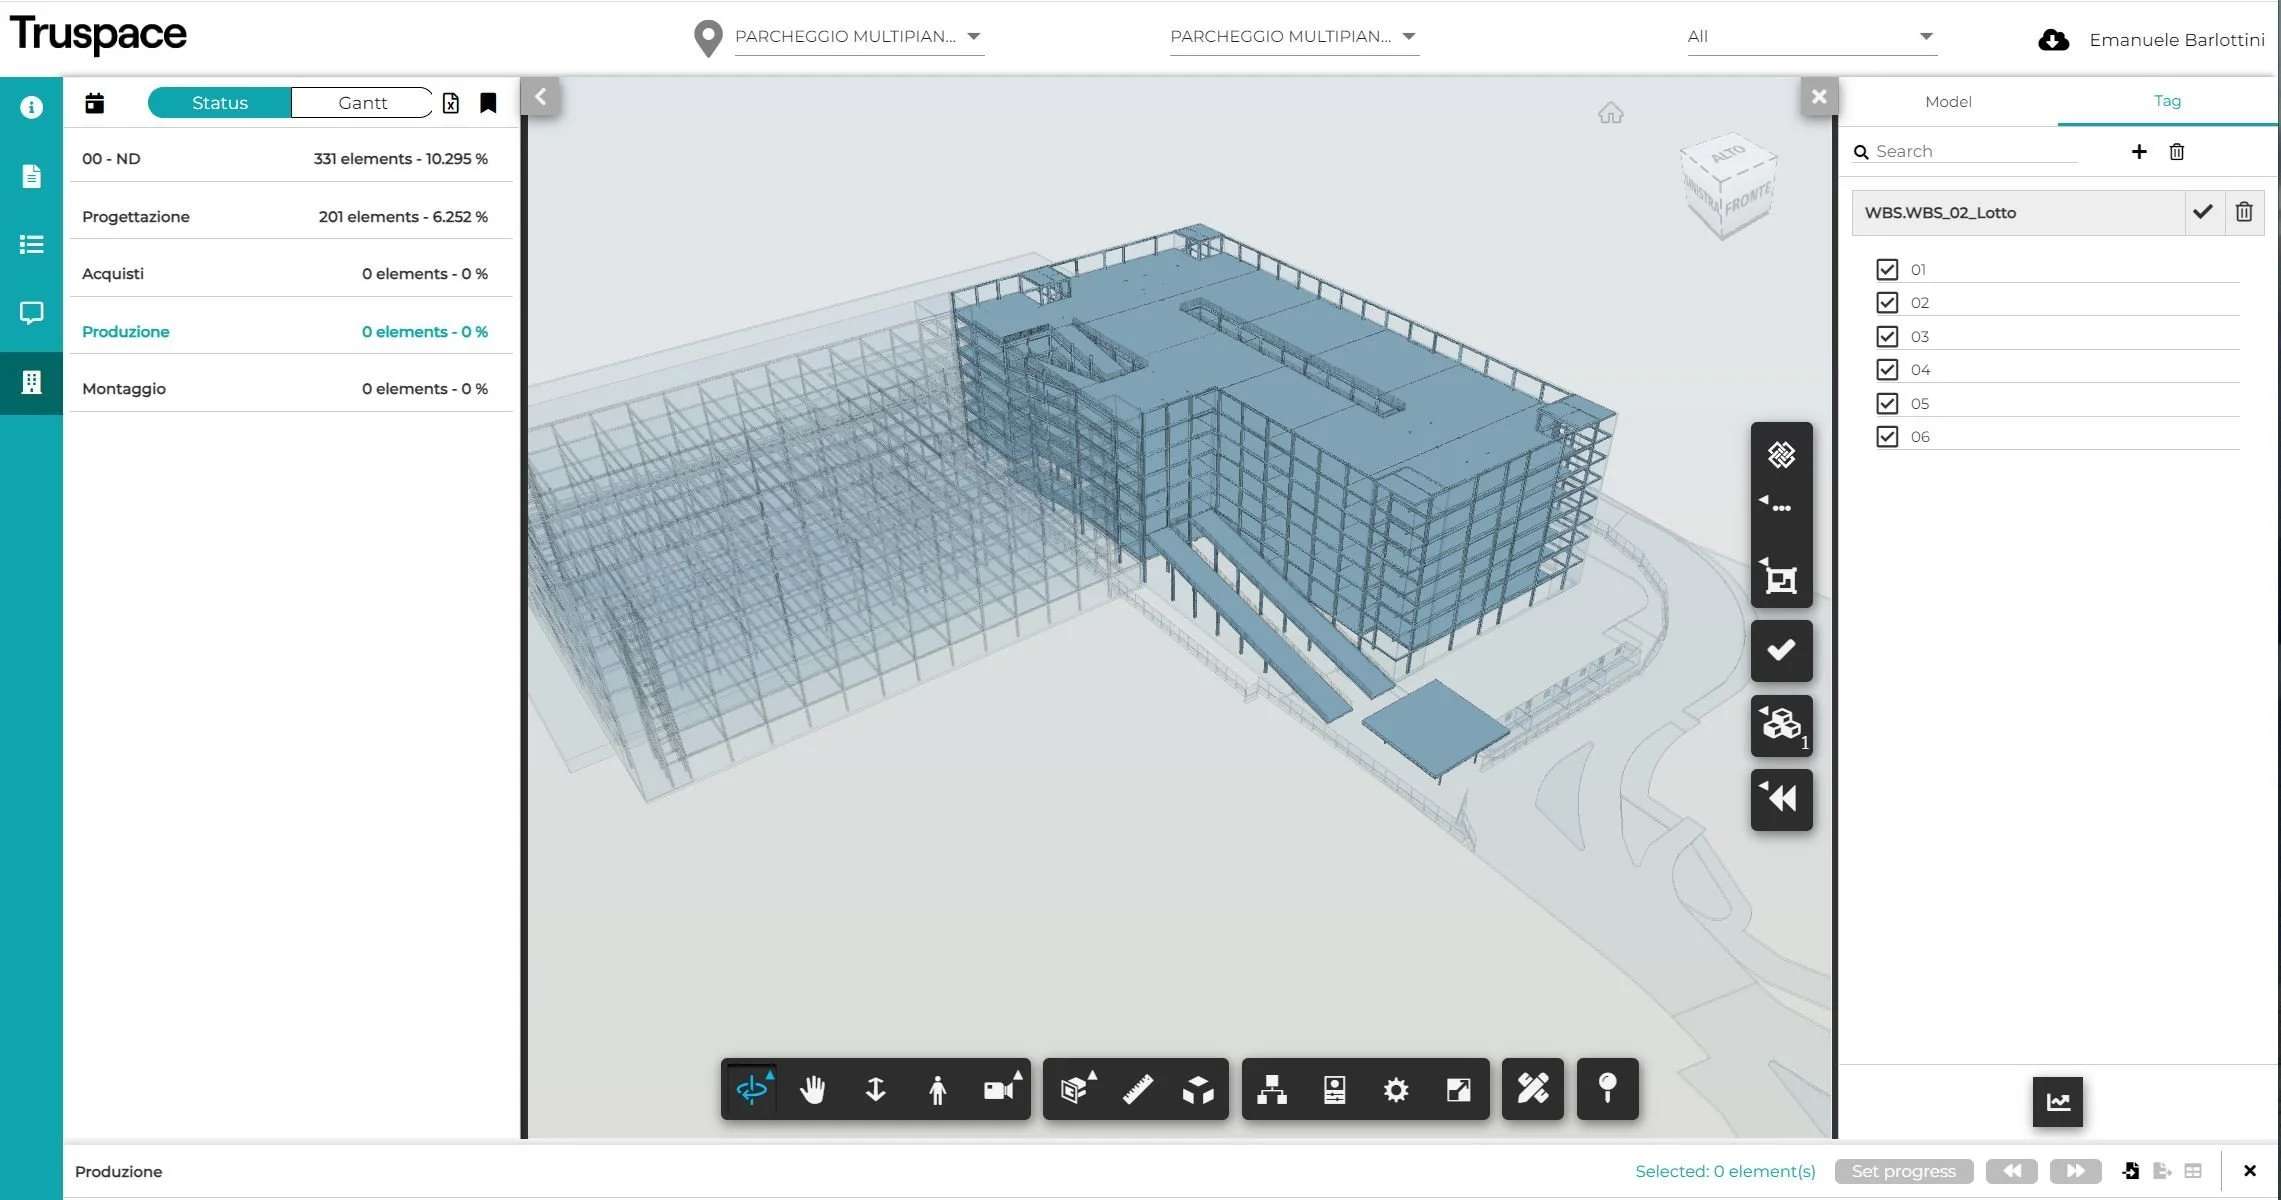
Task: Open the viewer Settings gear
Action: pos(1396,1089)
